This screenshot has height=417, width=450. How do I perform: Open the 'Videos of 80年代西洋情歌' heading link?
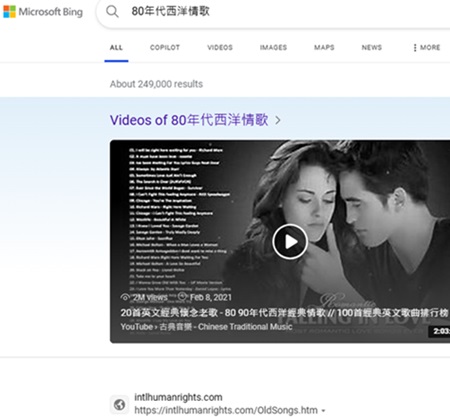tap(189, 120)
